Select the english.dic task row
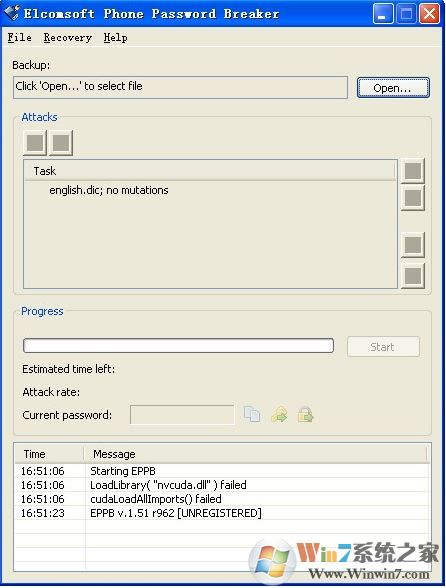The image size is (446, 588). click(210, 190)
